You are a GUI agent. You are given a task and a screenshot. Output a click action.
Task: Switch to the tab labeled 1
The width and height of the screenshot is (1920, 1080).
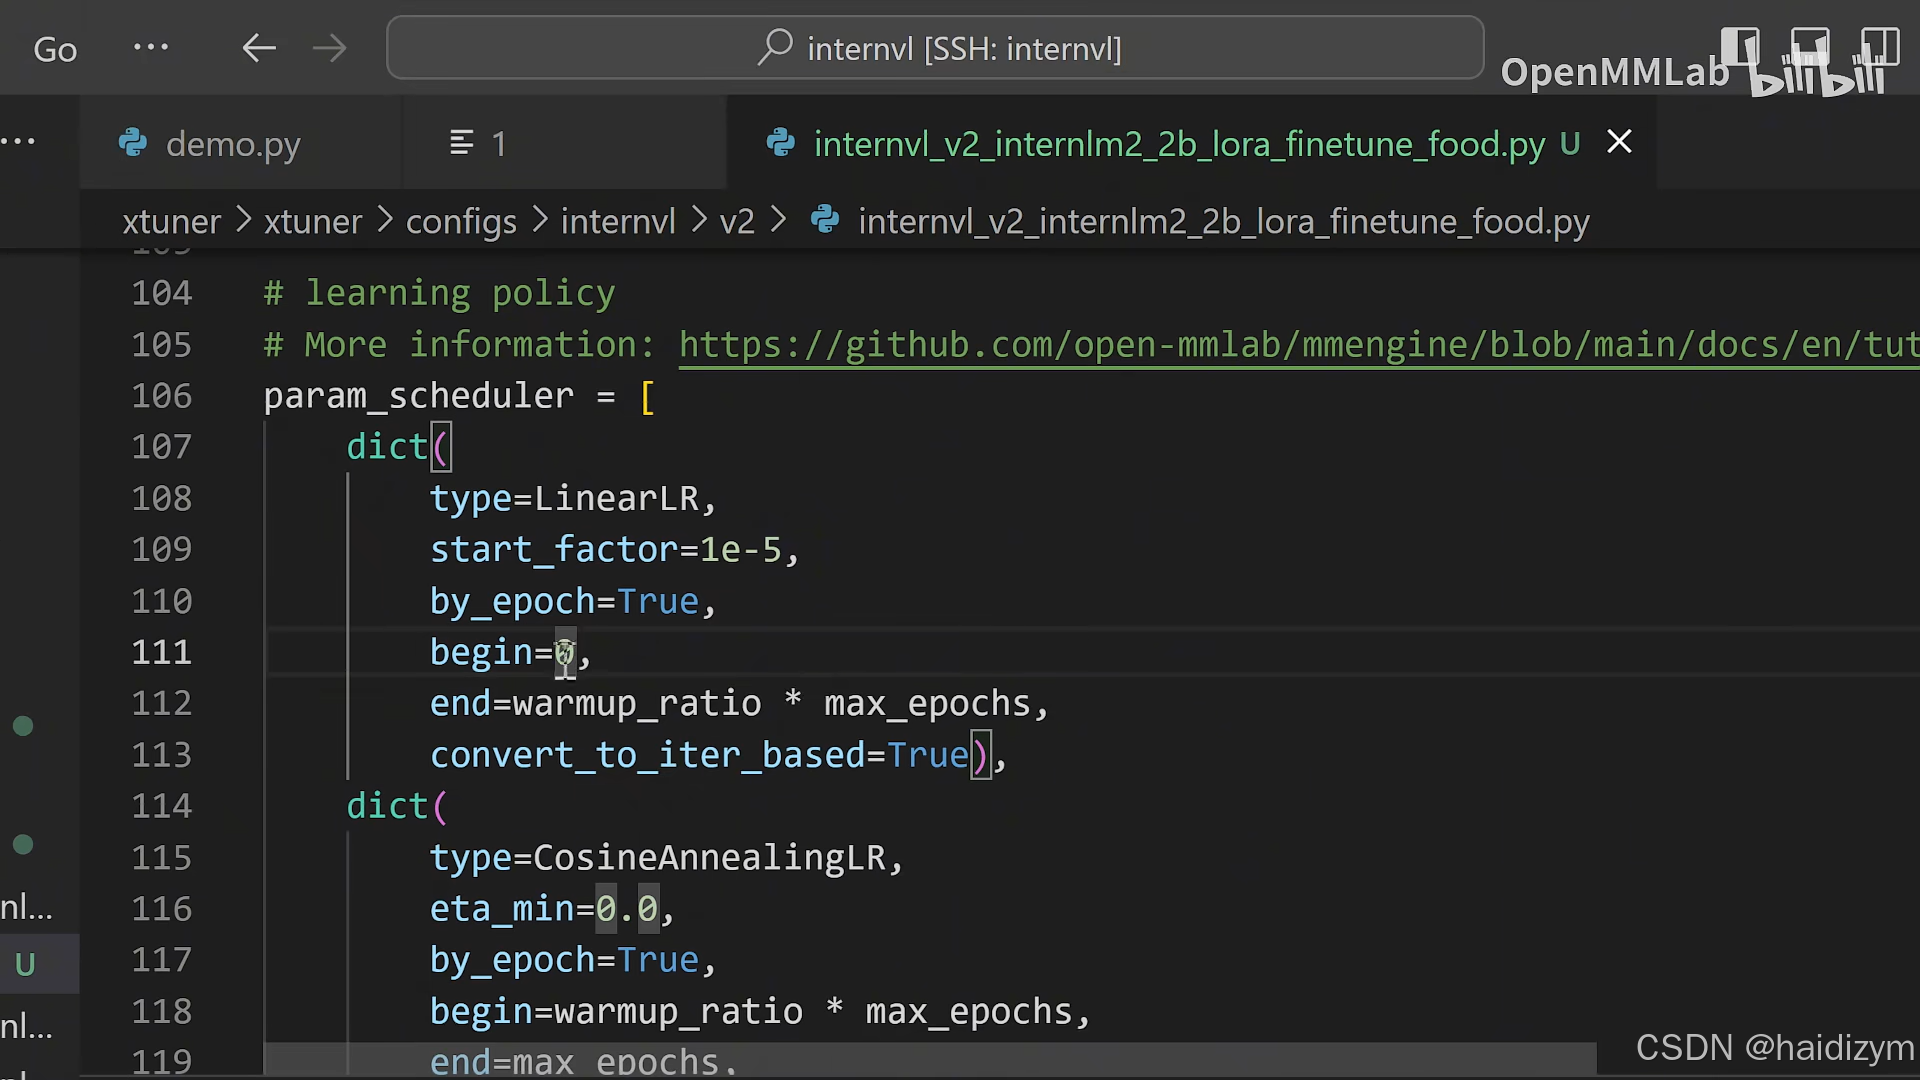(478, 144)
